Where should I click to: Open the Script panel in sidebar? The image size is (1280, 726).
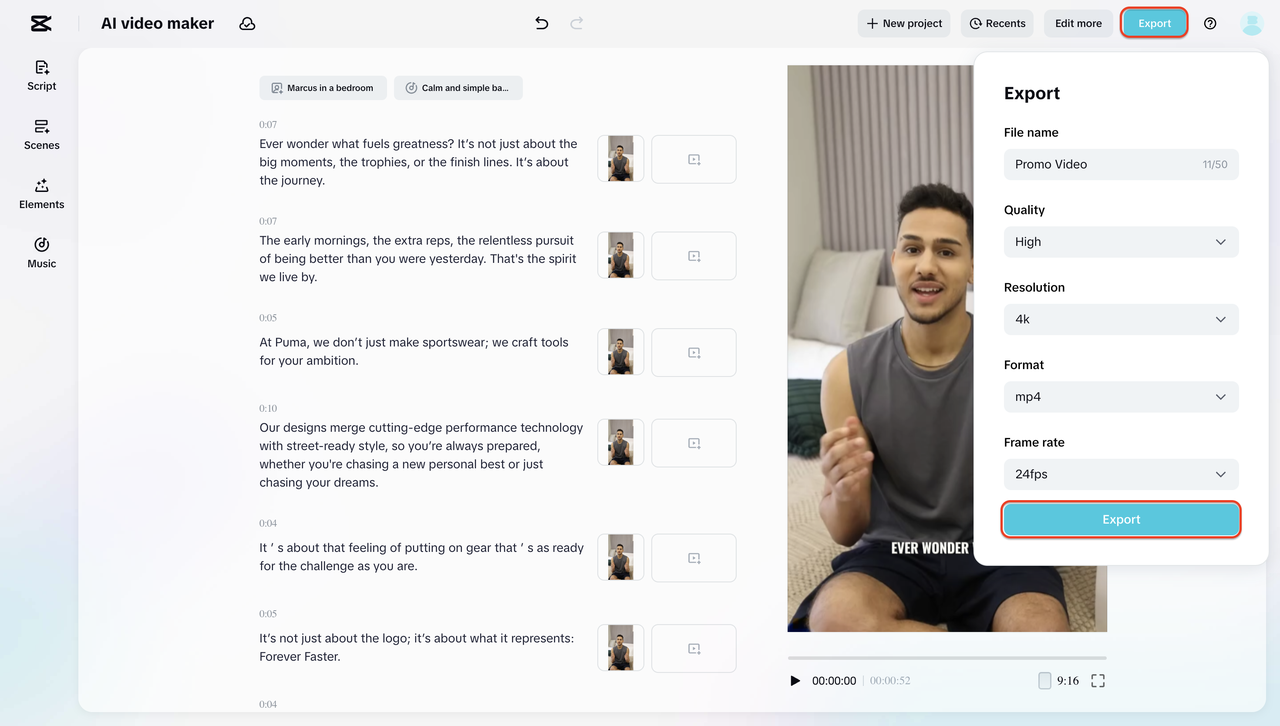coord(41,75)
